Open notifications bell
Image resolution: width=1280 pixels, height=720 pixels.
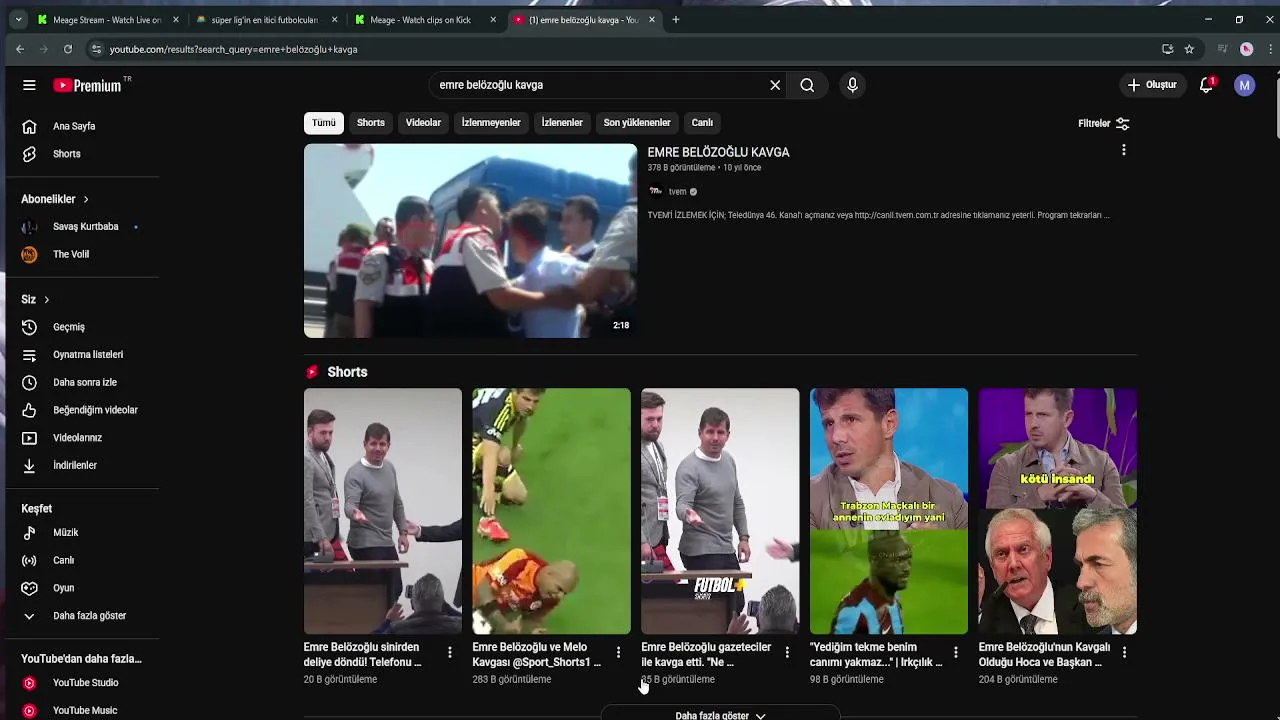coord(1206,85)
